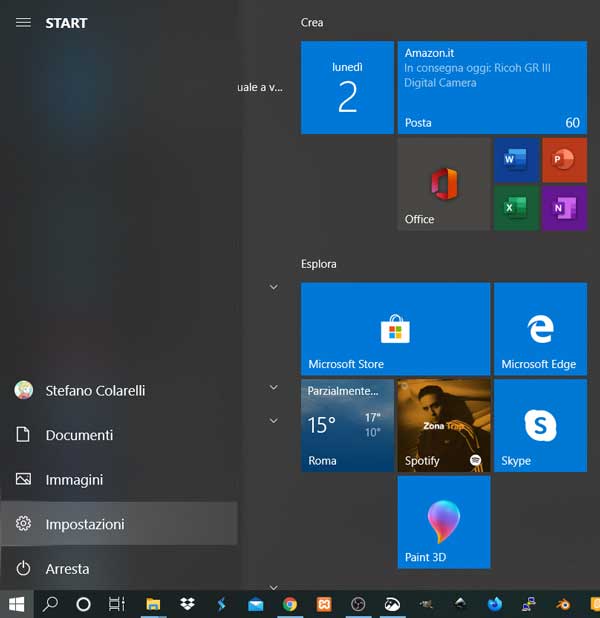Open Blender from the taskbar

[563, 604]
